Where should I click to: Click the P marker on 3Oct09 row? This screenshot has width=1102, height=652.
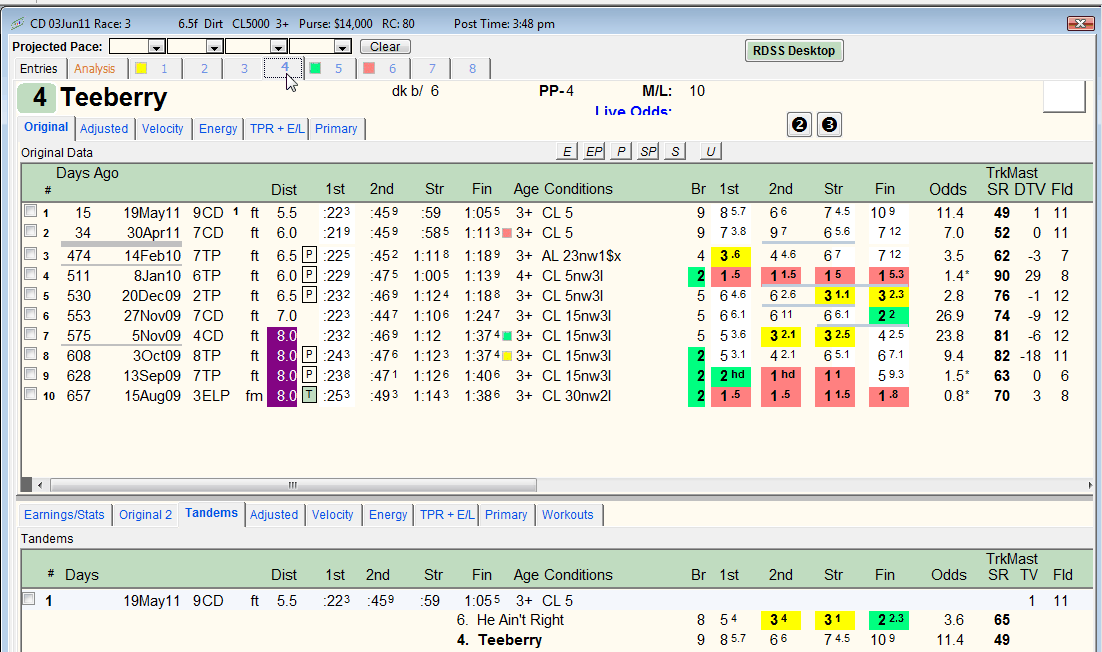[x=309, y=355]
